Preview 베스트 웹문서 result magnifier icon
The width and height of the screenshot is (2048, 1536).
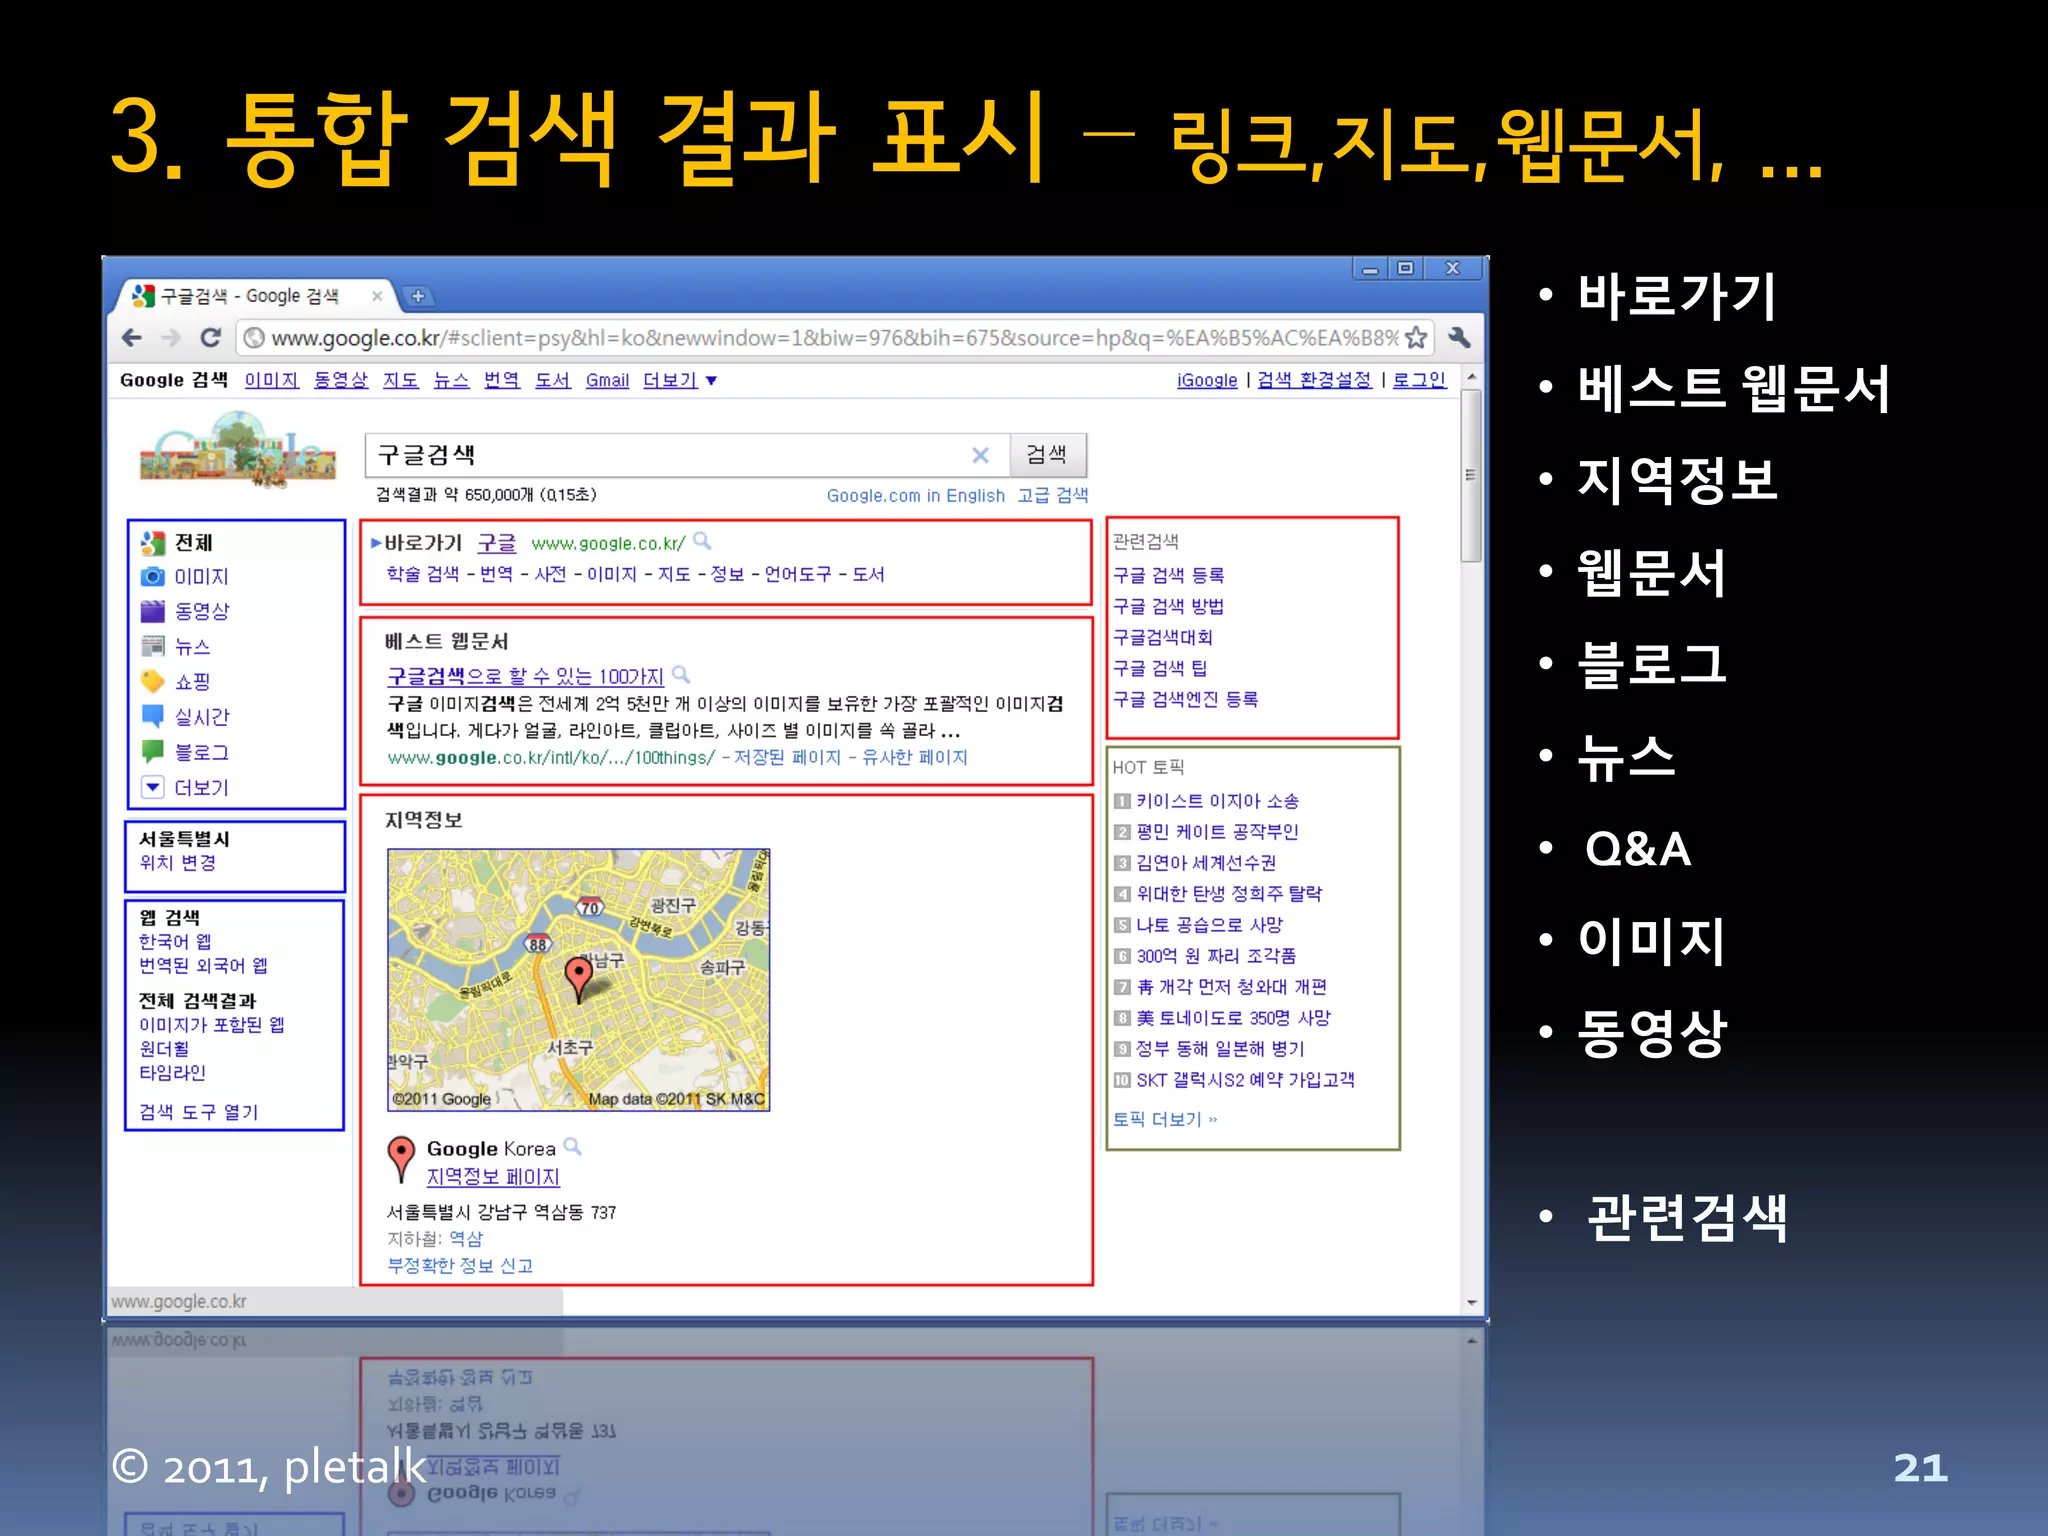click(681, 675)
